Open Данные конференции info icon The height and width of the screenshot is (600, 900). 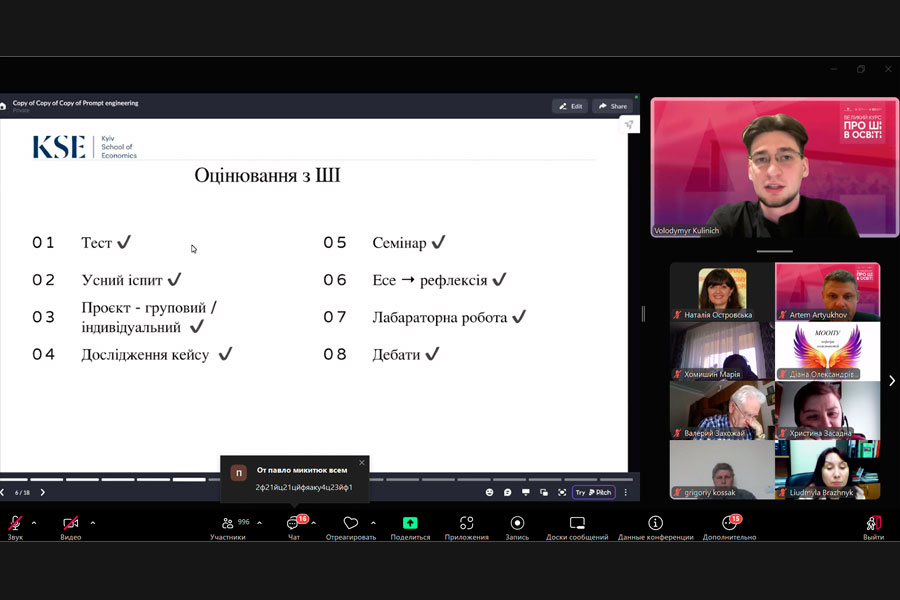click(x=655, y=523)
